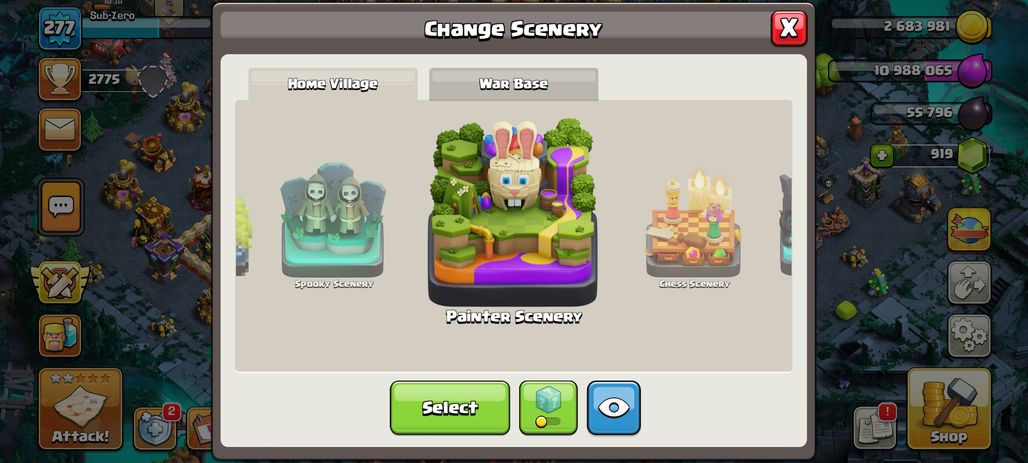Close the Change Scenery dialog
1028x463 pixels.
tap(789, 28)
